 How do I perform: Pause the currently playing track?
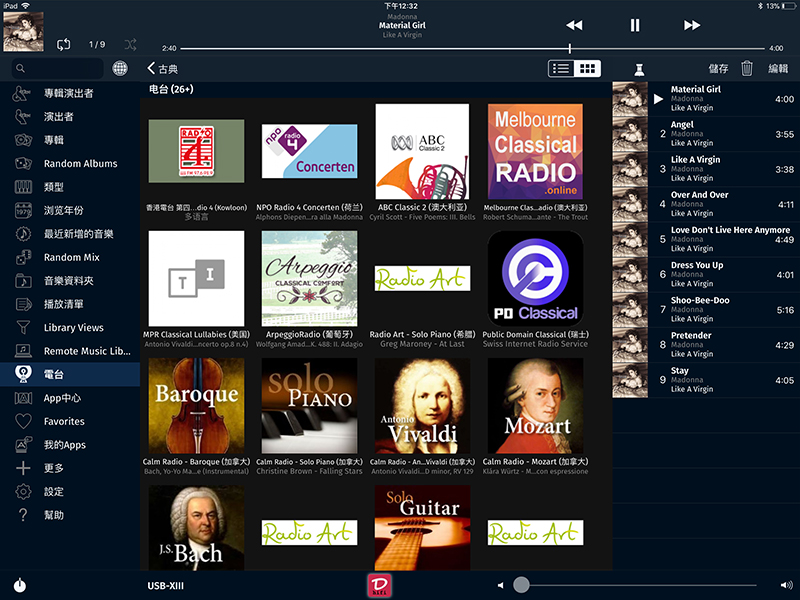pos(634,25)
